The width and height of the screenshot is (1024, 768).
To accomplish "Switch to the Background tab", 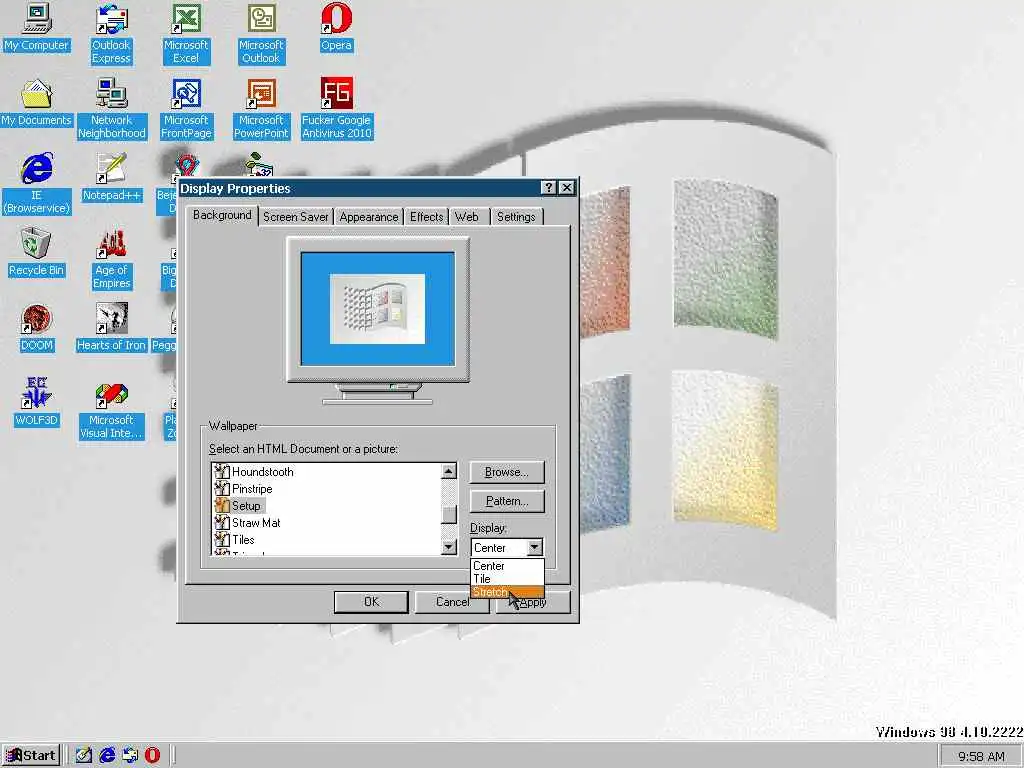I will 222,216.
